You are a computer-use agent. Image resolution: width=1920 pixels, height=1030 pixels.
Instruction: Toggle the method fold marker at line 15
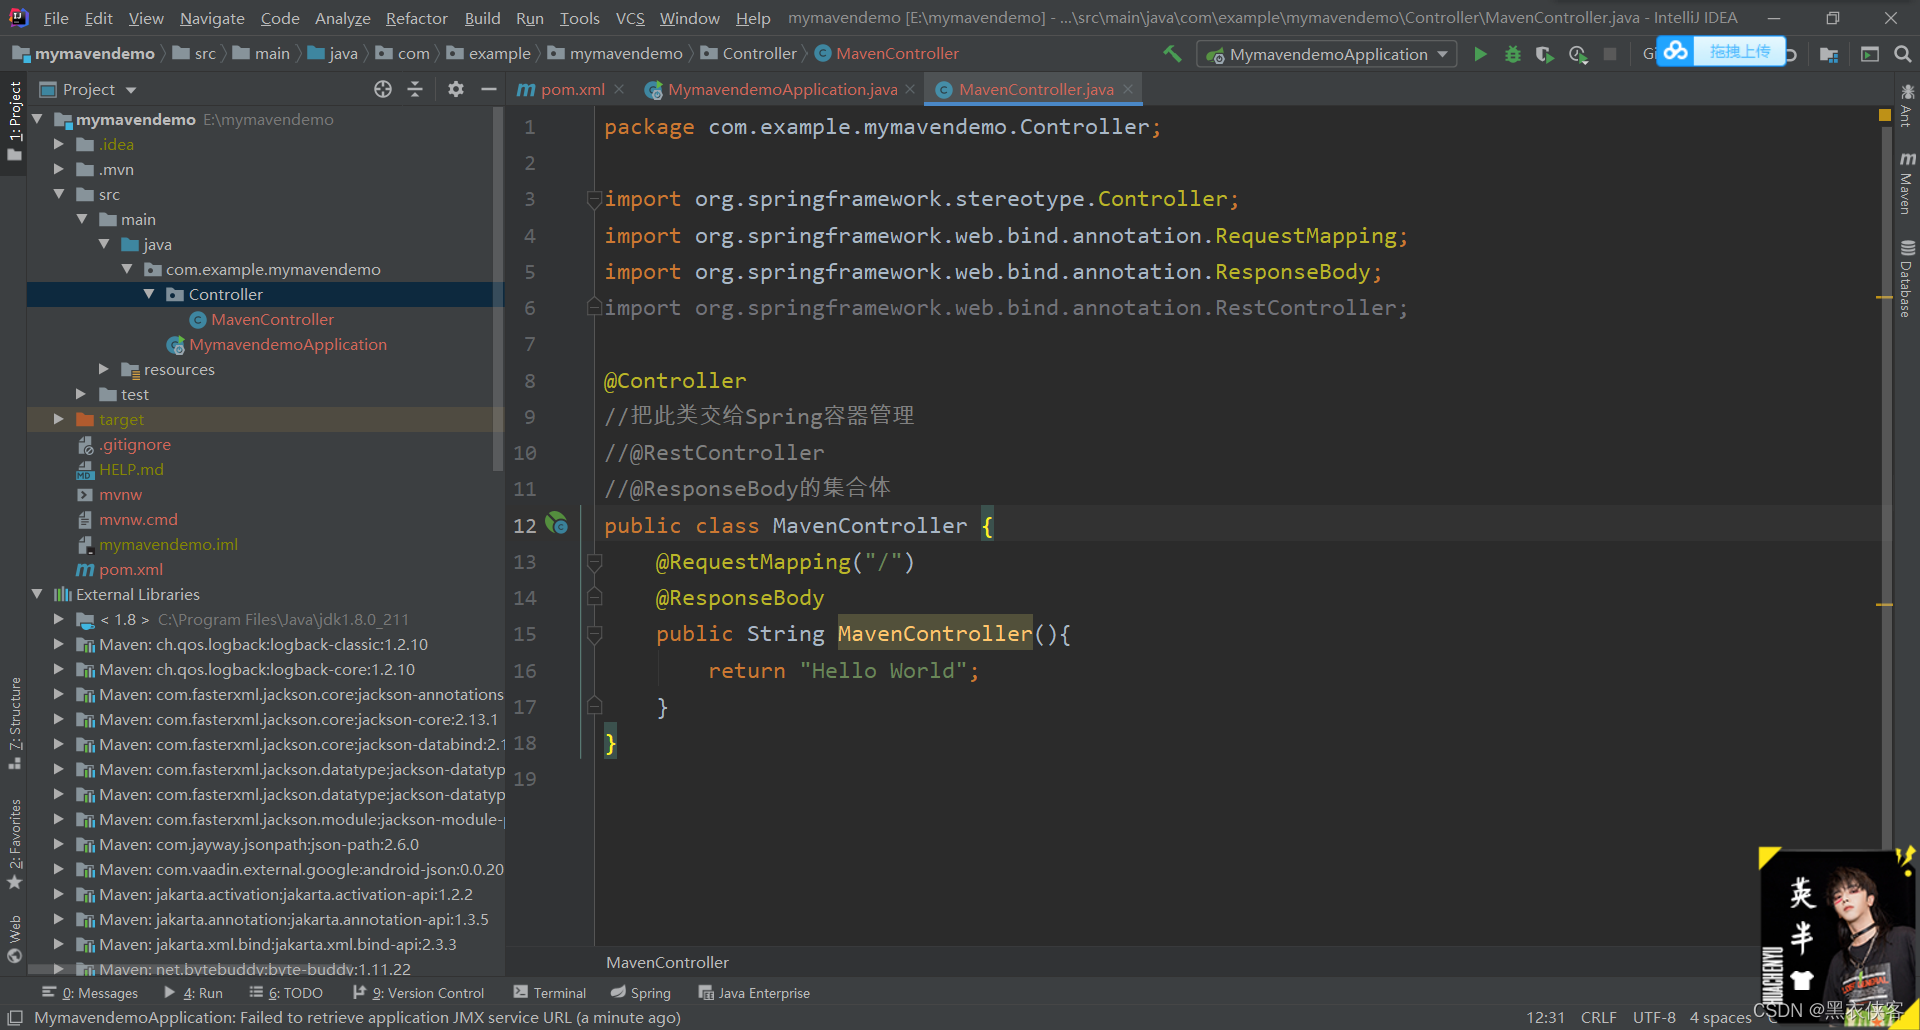(x=594, y=634)
